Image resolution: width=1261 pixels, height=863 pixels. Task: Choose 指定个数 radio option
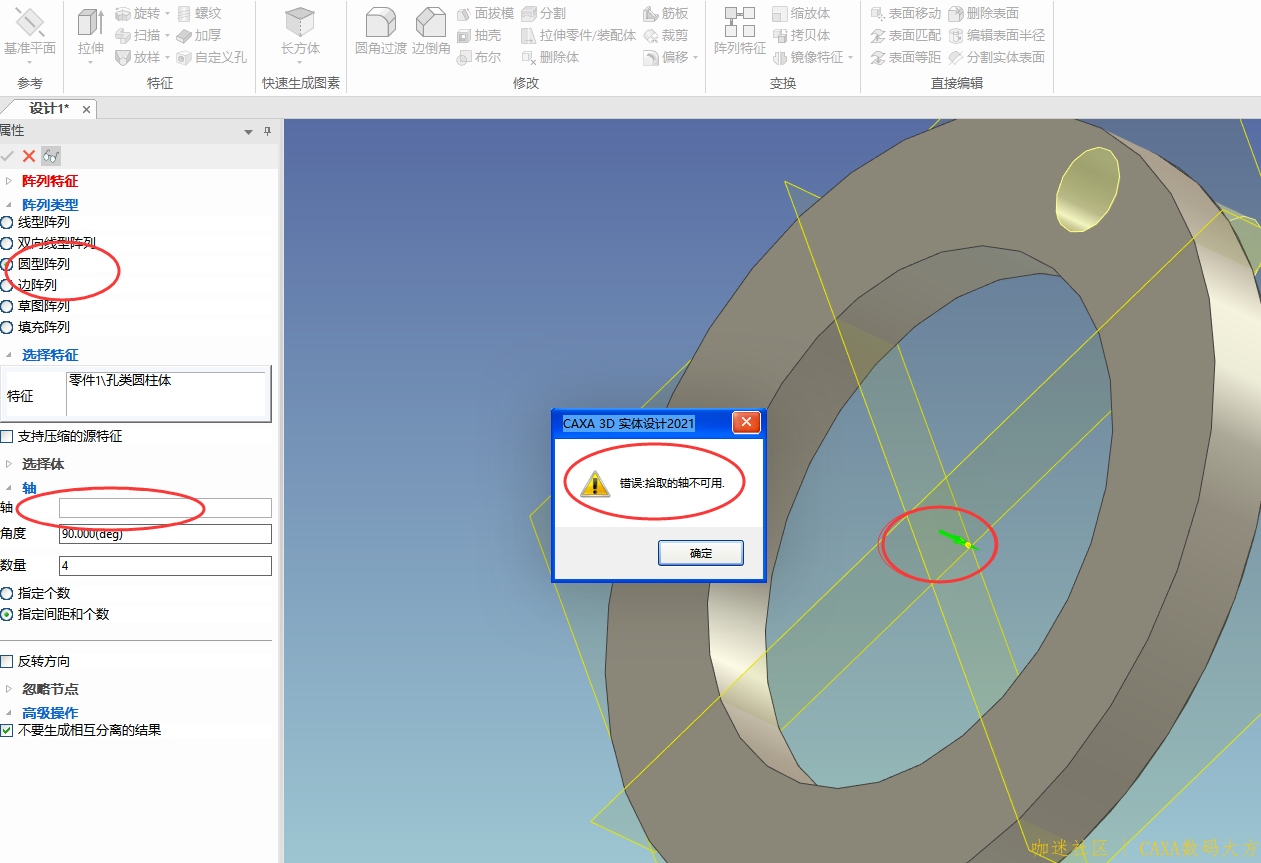[x=7, y=593]
